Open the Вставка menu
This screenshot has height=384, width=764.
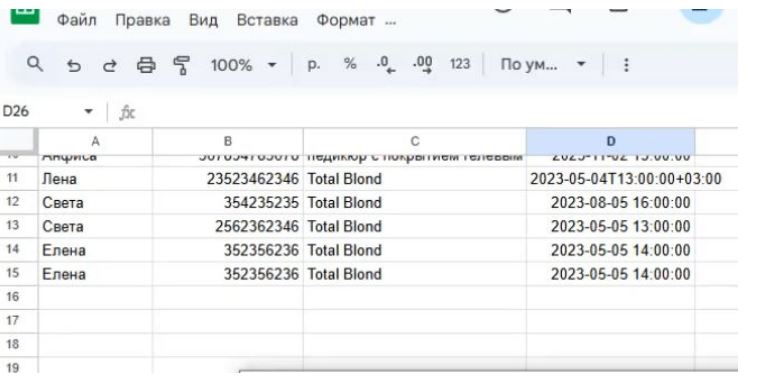click(267, 20)
